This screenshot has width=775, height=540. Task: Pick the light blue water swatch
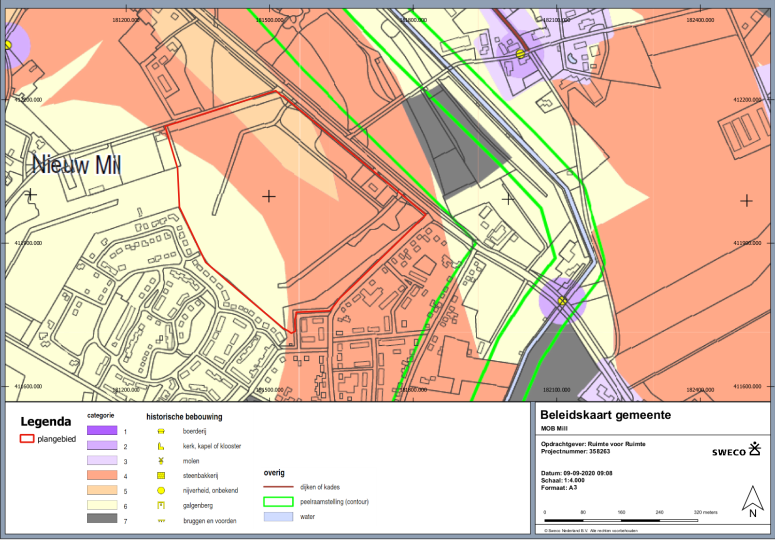tap(278, 517)
